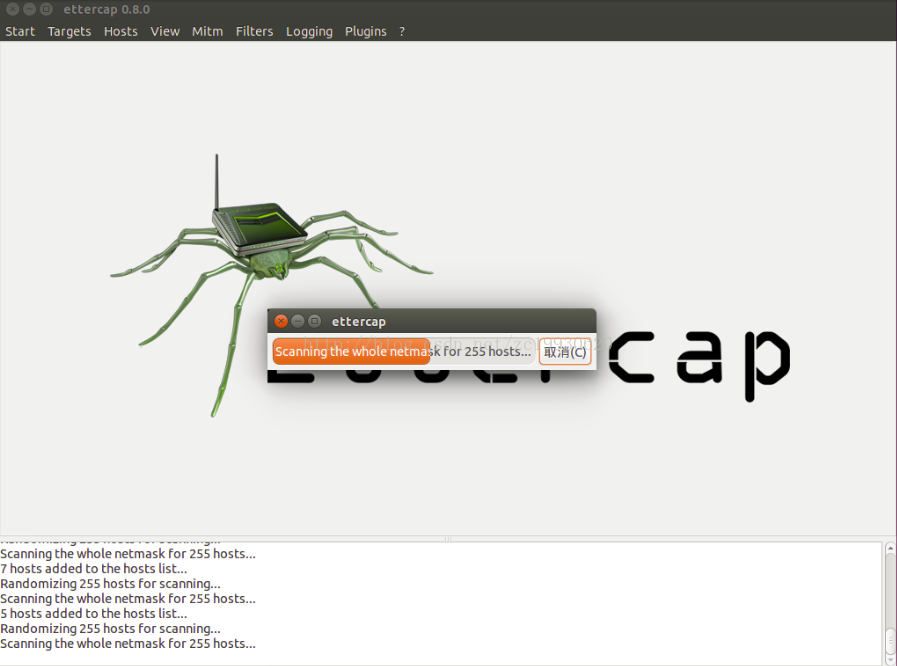Maximize the ettercap scan dialog
Image resolution: width=897 pixels, height=666 pixels.
point(314,321)
